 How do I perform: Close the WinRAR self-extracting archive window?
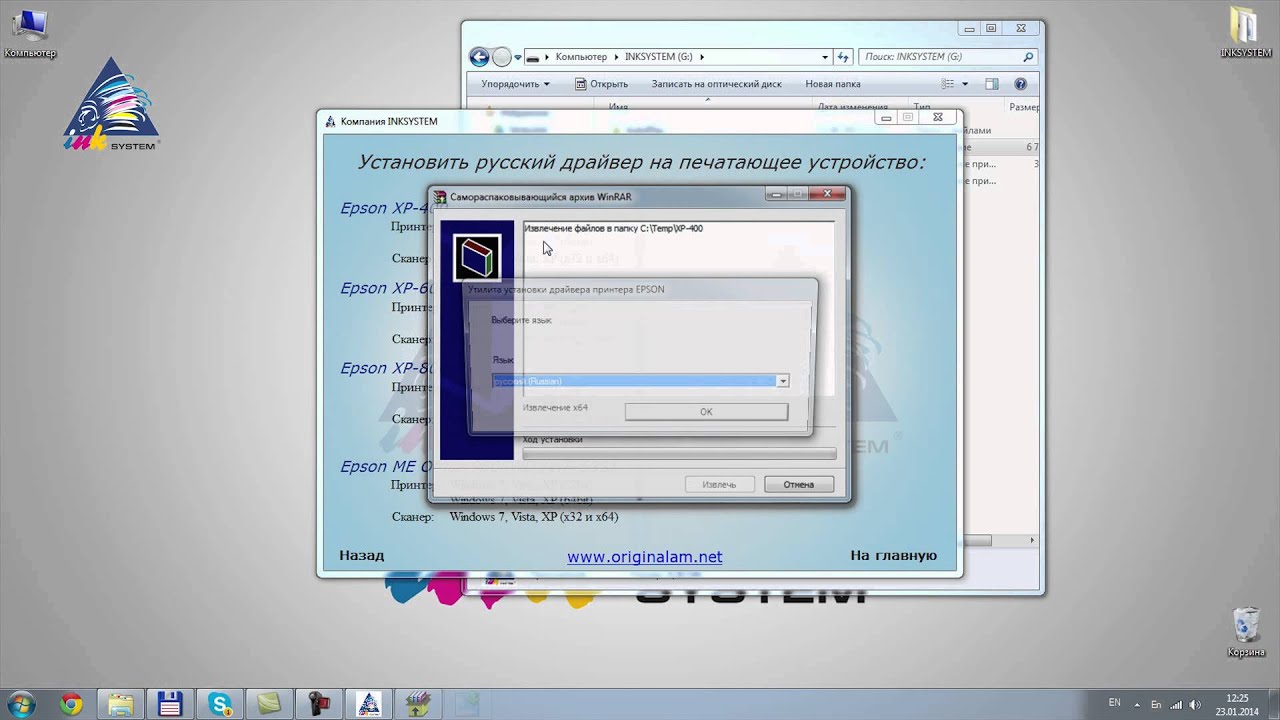point(827,194)
